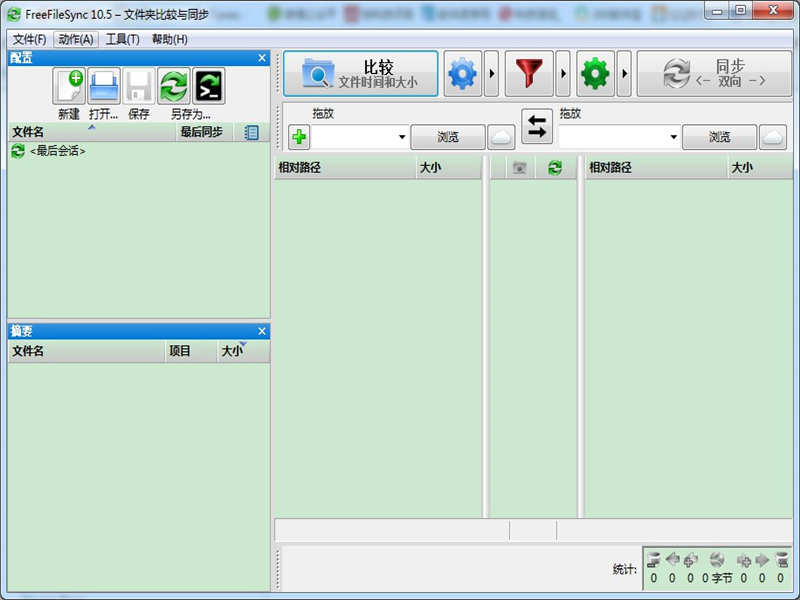800x600 pixels.
Task: Close the 配置 configuration panel
Action: [x=262, y=58]
